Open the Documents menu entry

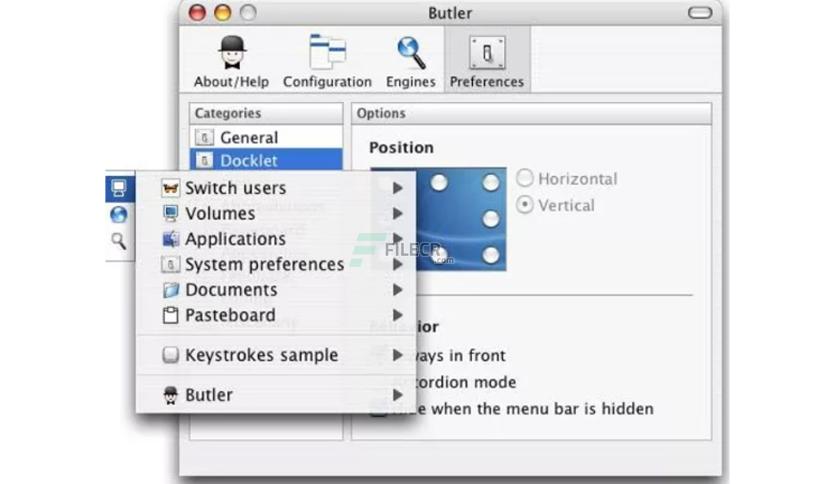276,290
